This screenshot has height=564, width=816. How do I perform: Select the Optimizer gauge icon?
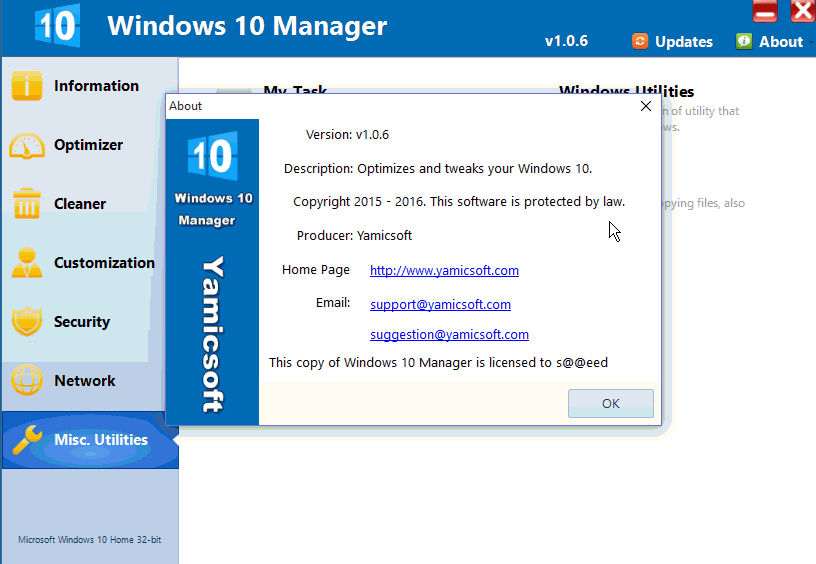[27, 145]
